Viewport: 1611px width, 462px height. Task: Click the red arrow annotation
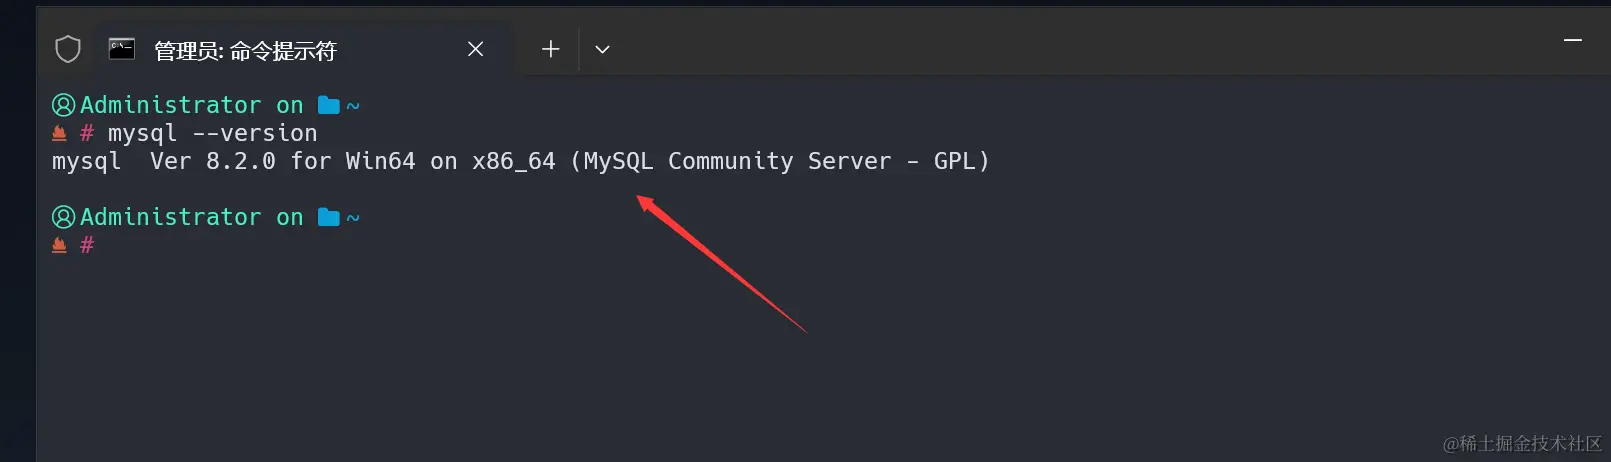(721, 264)
